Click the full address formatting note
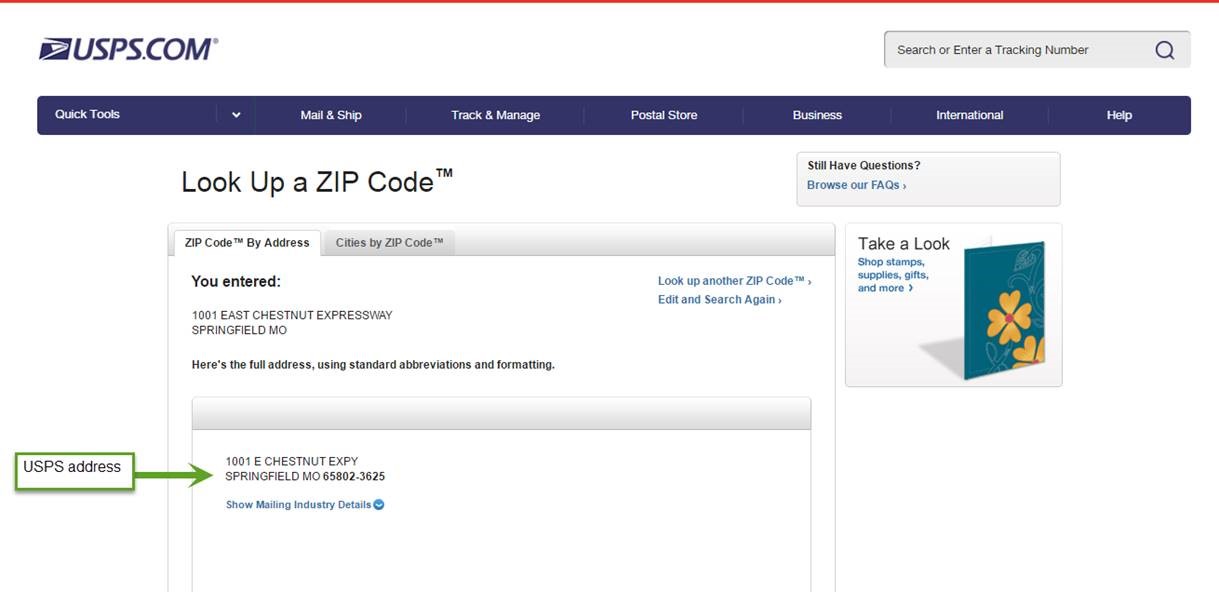Screen dimensions: 1219x592 (x=373, y=365)
